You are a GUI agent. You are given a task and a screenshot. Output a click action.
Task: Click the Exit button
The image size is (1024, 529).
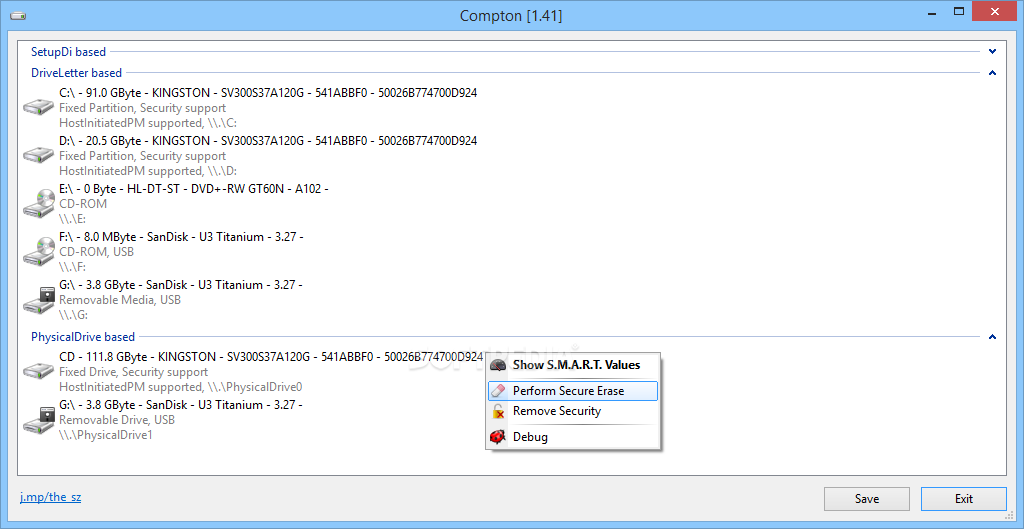pos(964,499)
